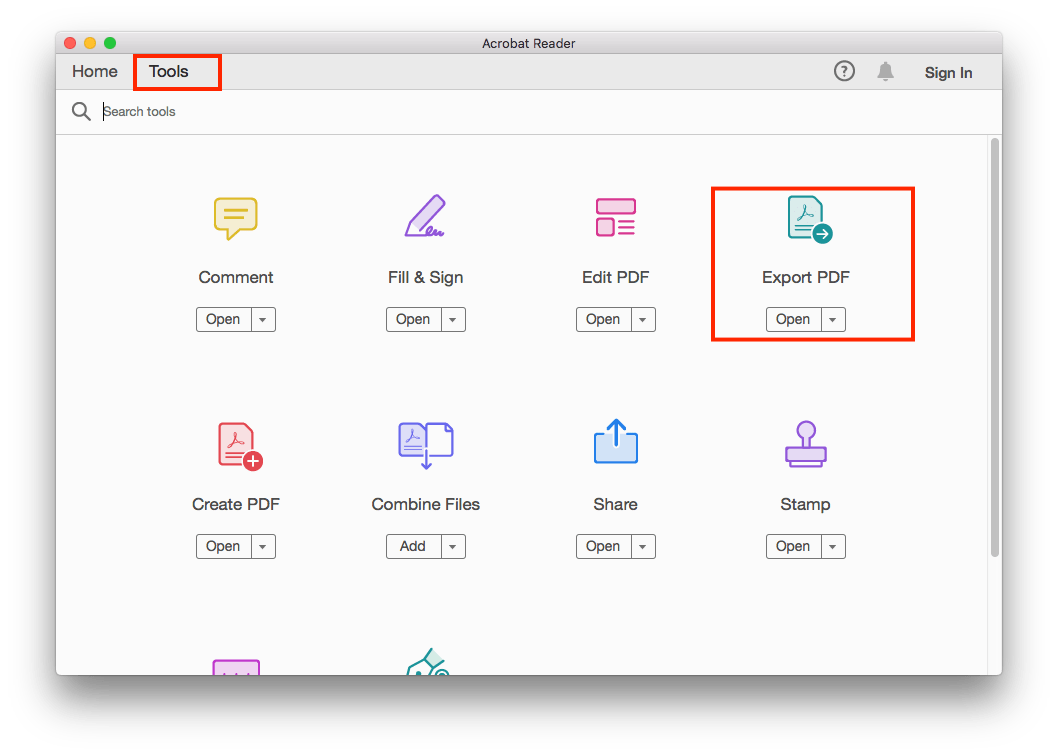The image size is (1058, 755).
Task: Open the Fill & Sign tool button
Action: pos(414,319)
